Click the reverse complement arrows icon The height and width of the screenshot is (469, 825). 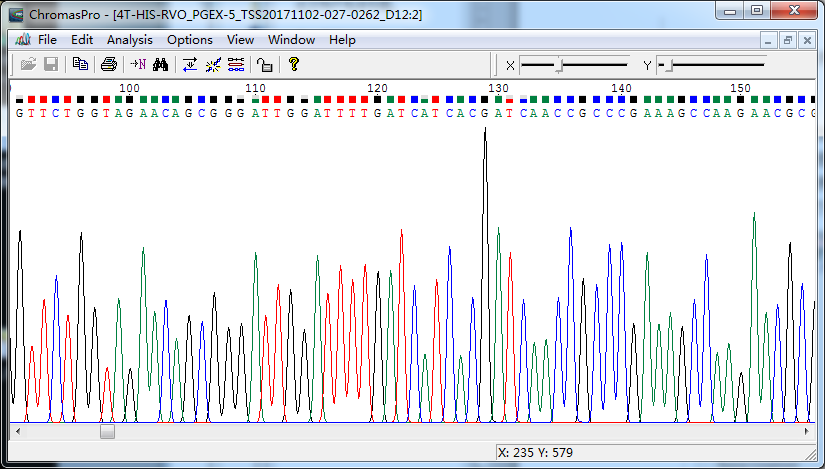point(190,64)
